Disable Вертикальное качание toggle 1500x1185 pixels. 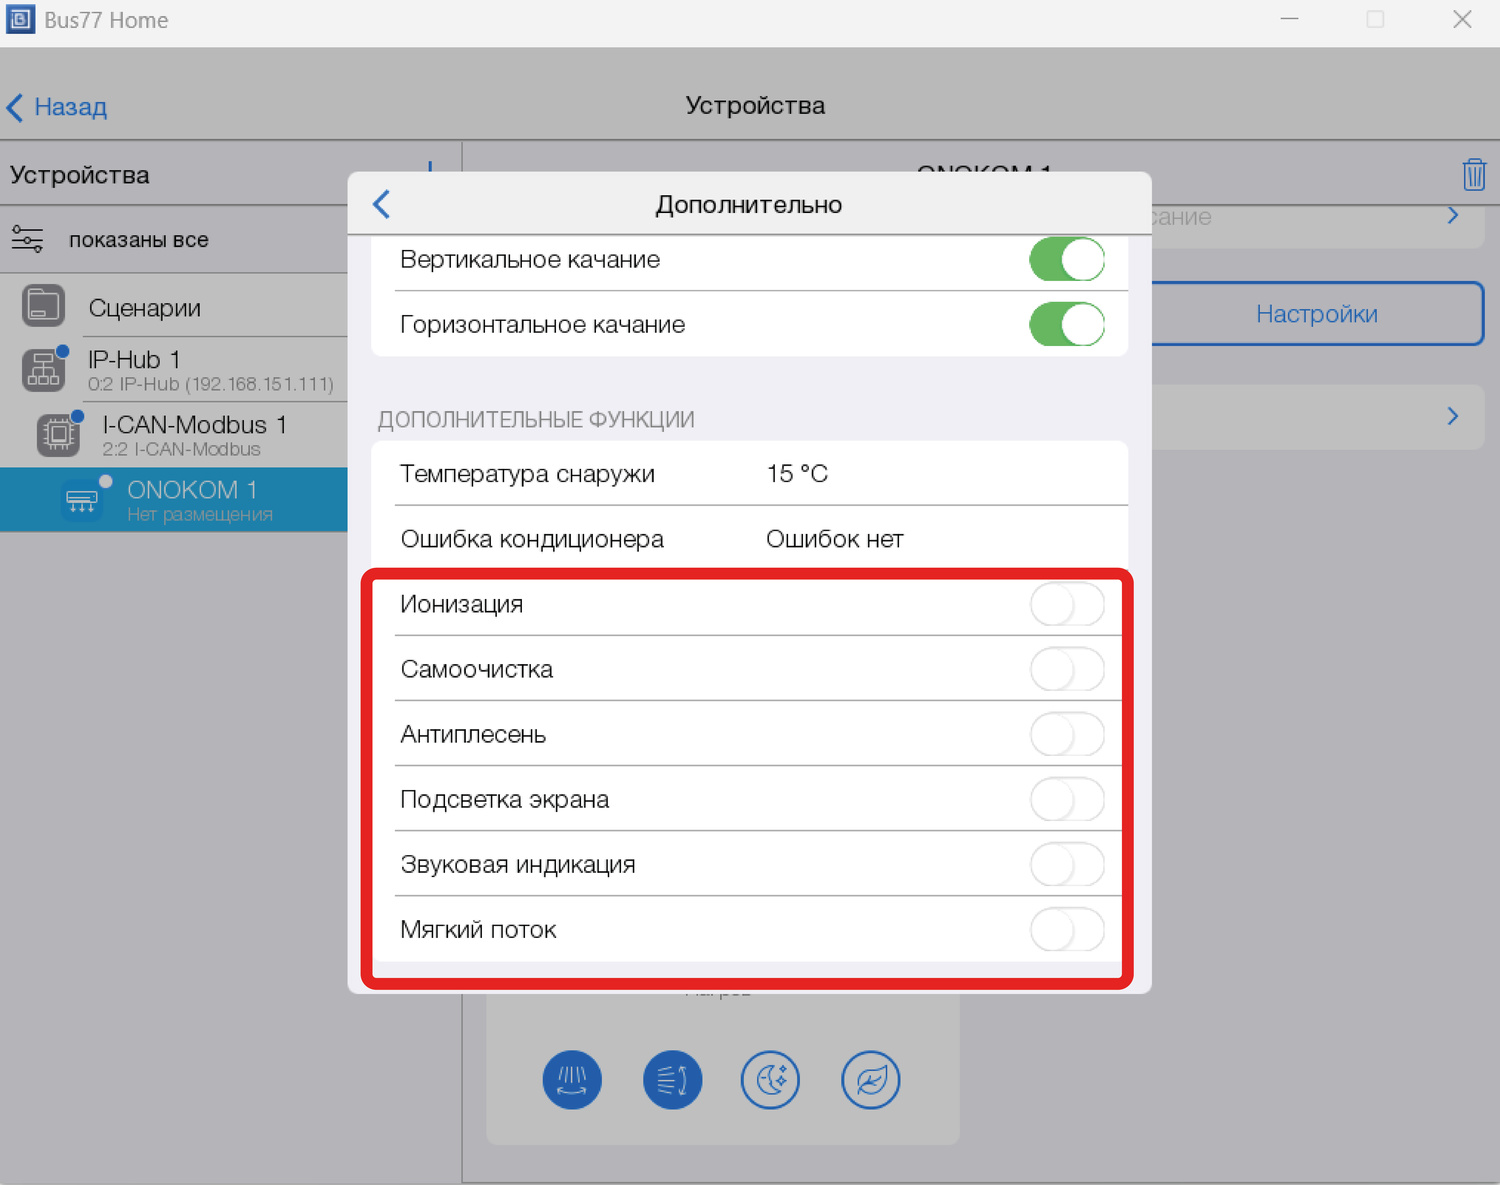(x=1066, y=260)
